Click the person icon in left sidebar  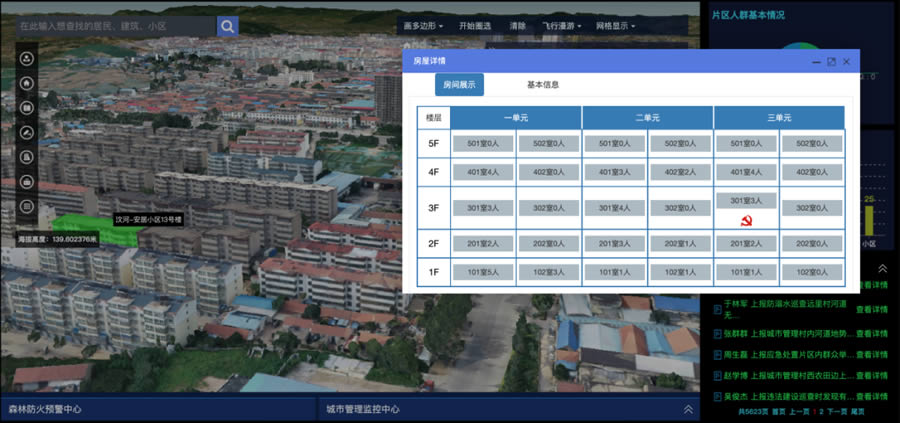[27, 58]
